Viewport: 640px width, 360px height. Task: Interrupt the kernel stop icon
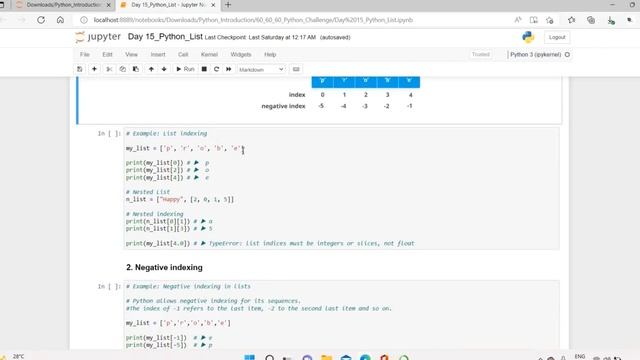click(x=204, y=69)
